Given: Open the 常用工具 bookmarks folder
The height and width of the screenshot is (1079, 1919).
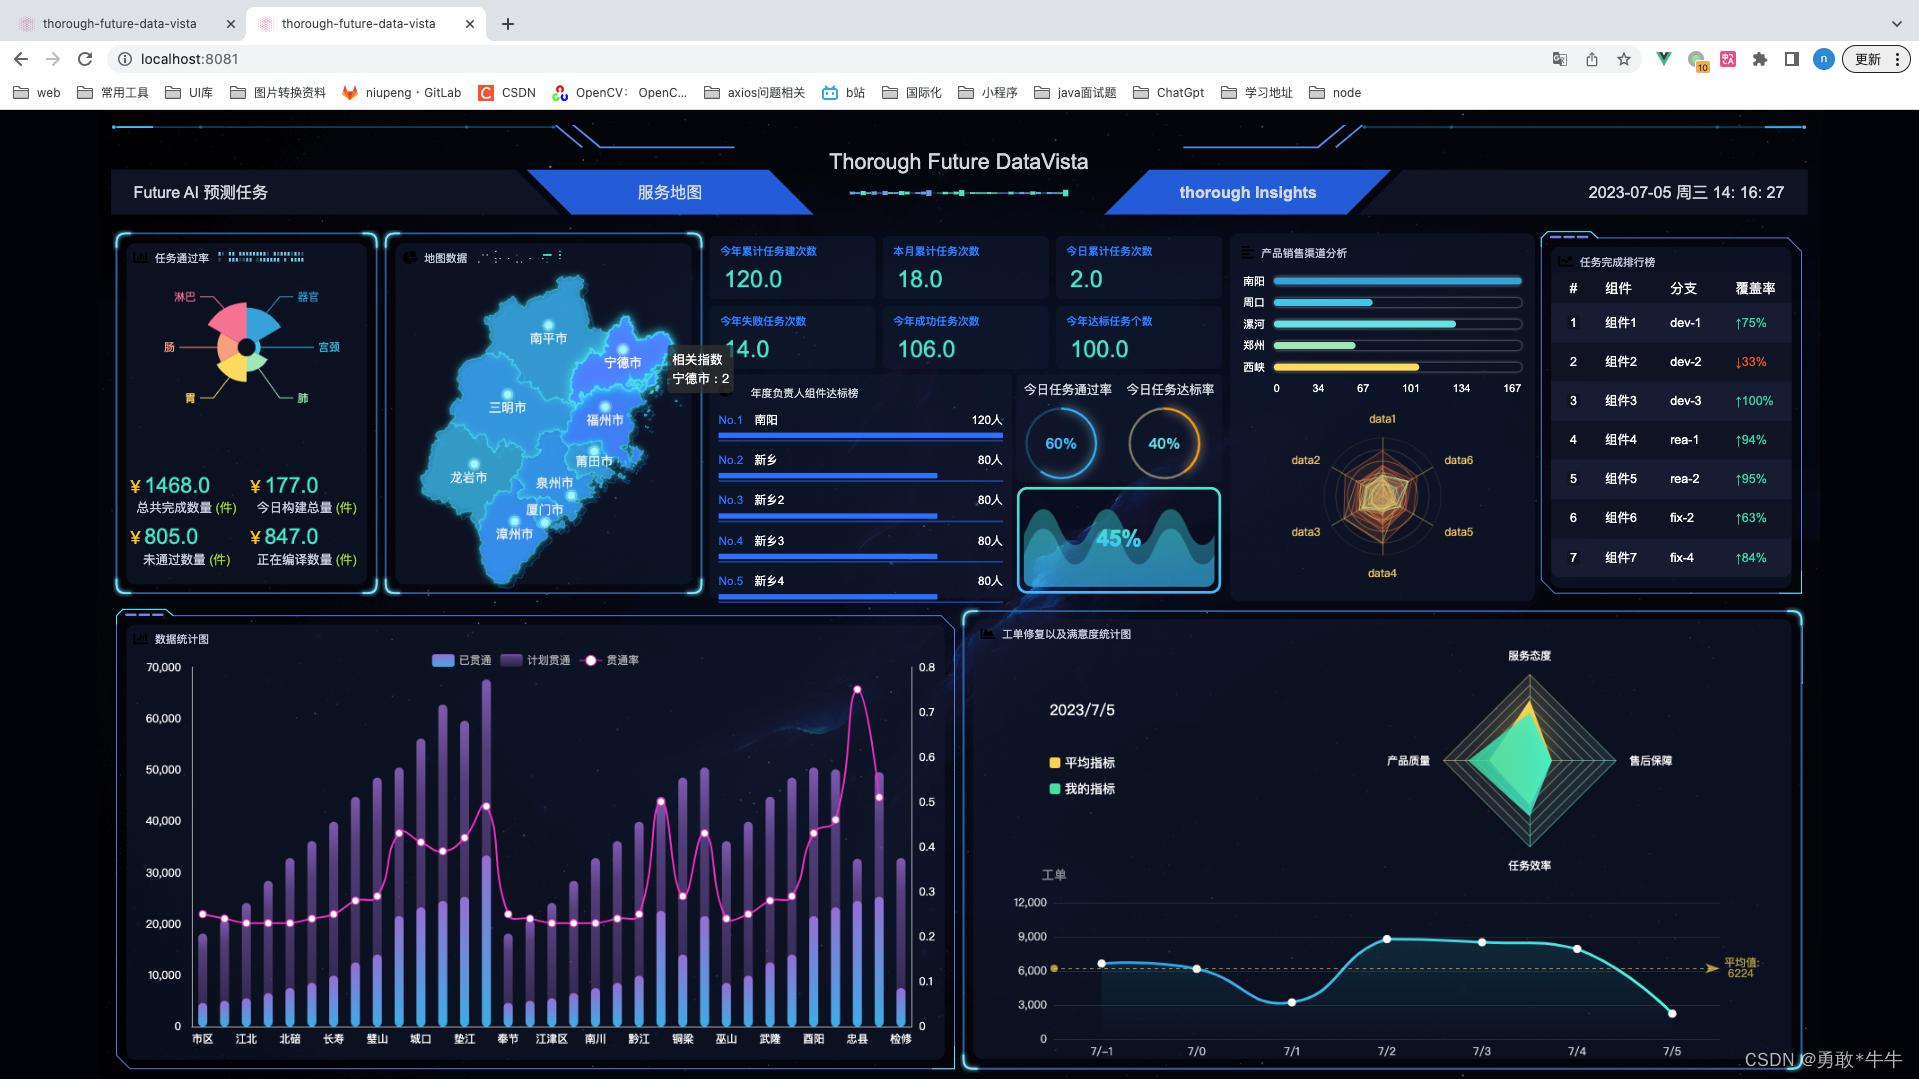Looking at the screenshot, I should (113, 93).
